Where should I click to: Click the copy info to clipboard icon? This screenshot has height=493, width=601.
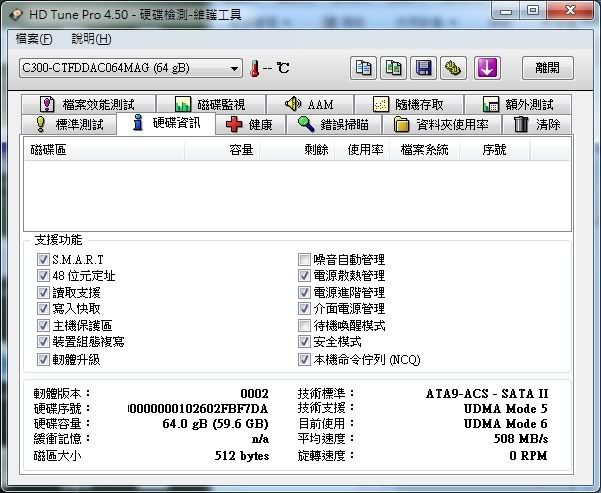click(363, 68)
